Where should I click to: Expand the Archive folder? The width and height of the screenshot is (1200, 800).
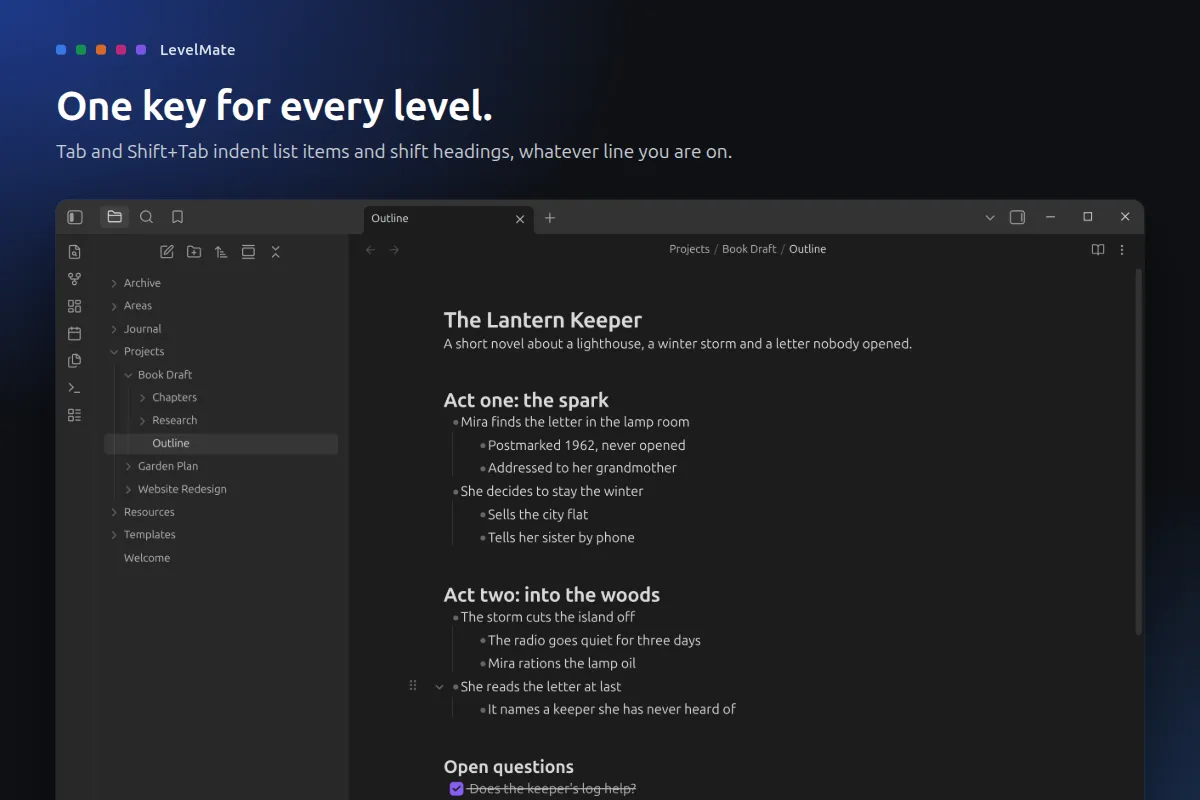tap(114, 283)
